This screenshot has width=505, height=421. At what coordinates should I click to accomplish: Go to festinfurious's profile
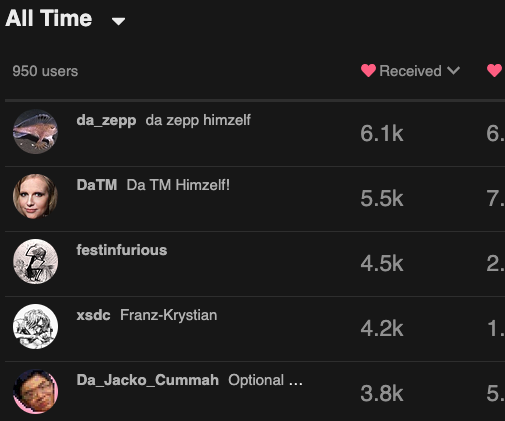[122, 250]
